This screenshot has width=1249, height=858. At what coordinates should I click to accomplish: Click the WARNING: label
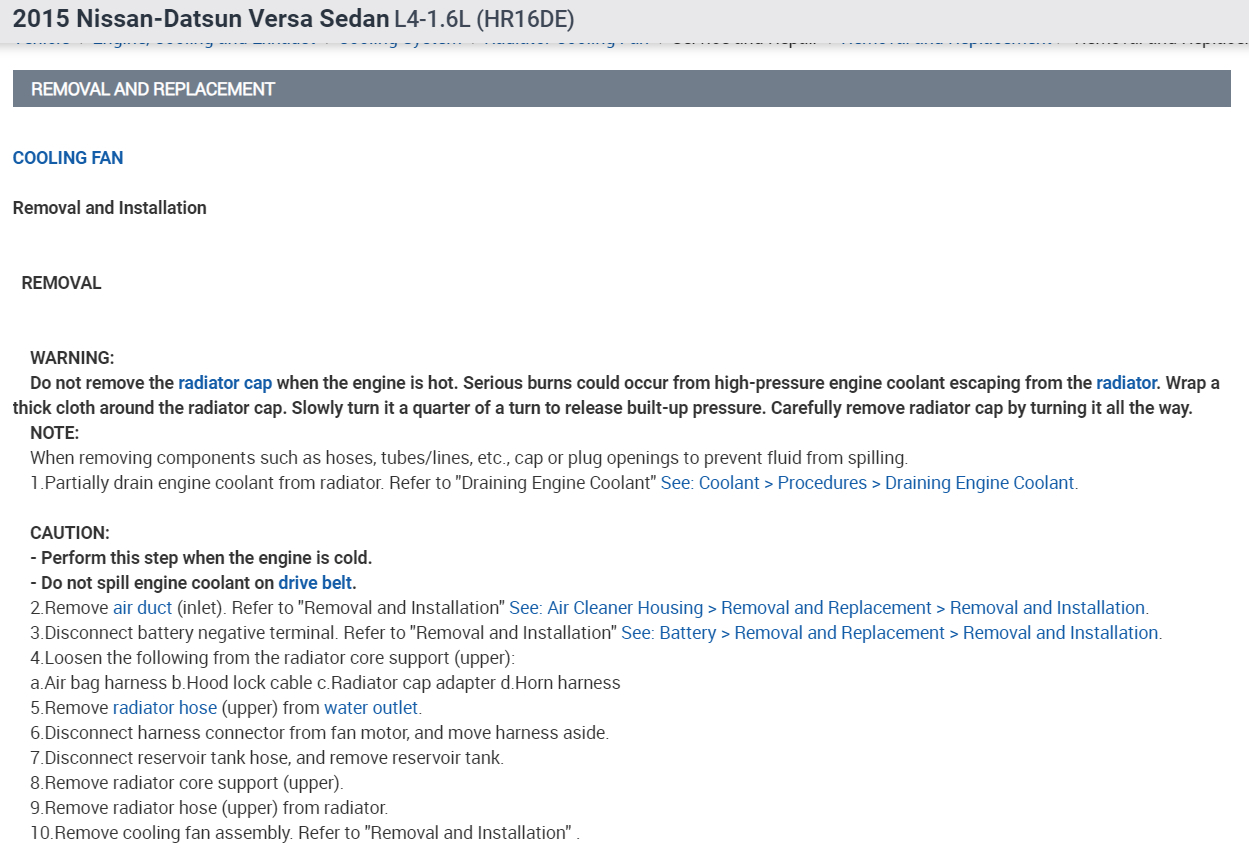(72, 358)
